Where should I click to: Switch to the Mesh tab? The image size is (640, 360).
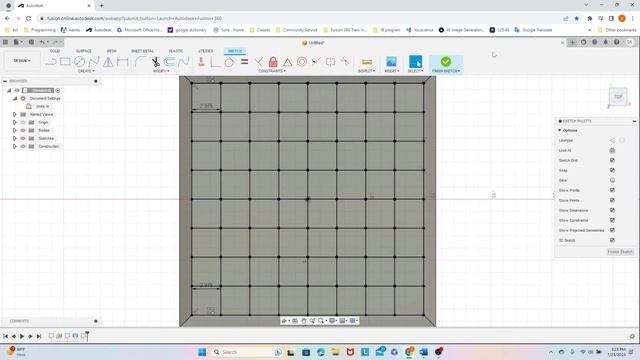coord(111,51)
